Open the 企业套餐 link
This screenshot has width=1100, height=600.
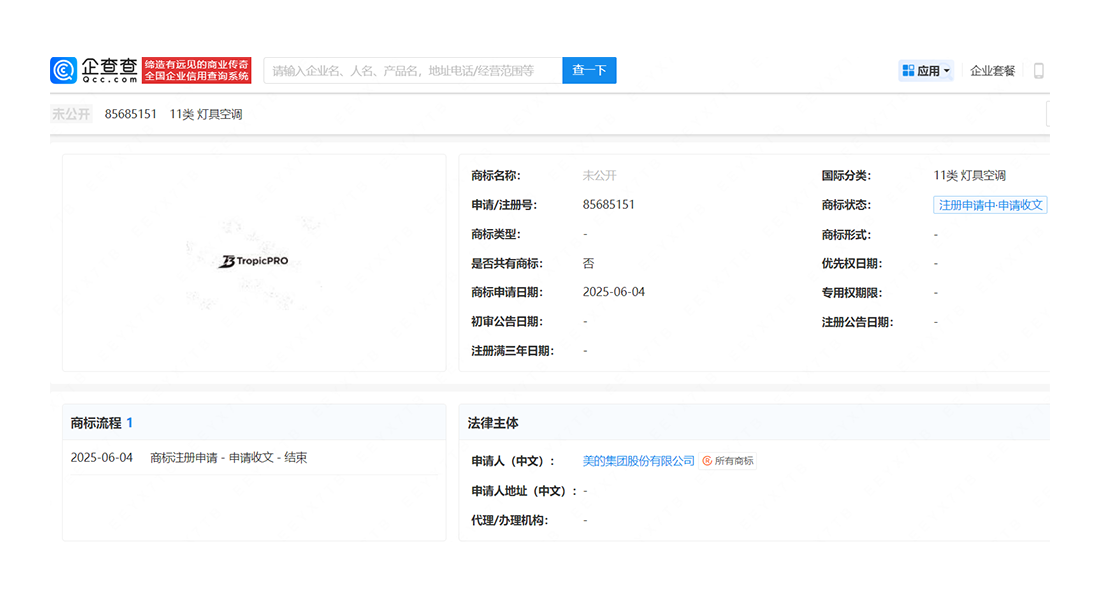tap(993, 71)
